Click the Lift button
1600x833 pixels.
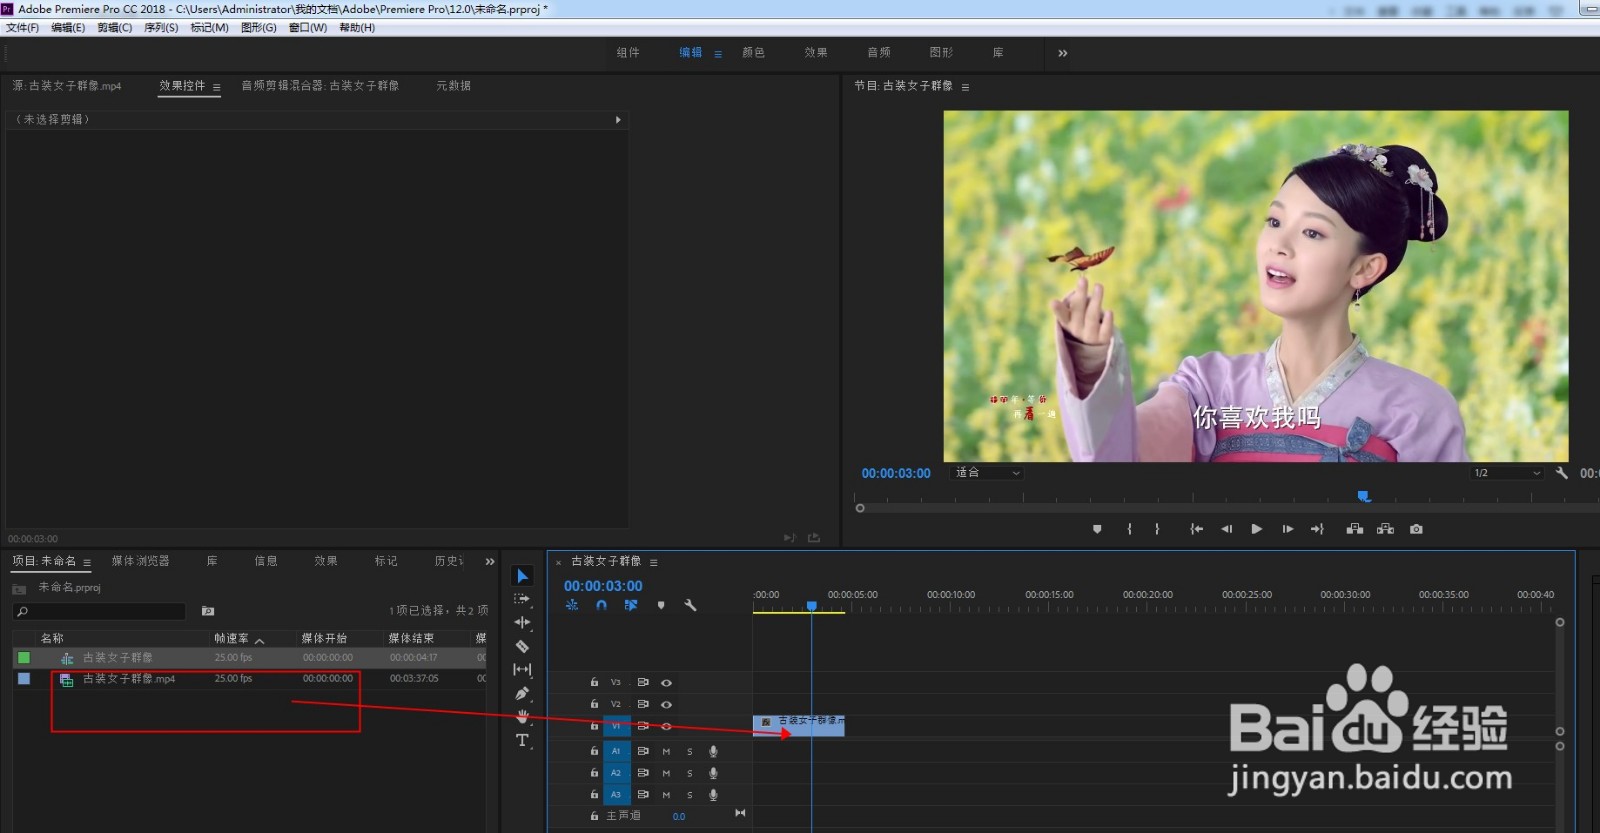tap(1354, 529)
